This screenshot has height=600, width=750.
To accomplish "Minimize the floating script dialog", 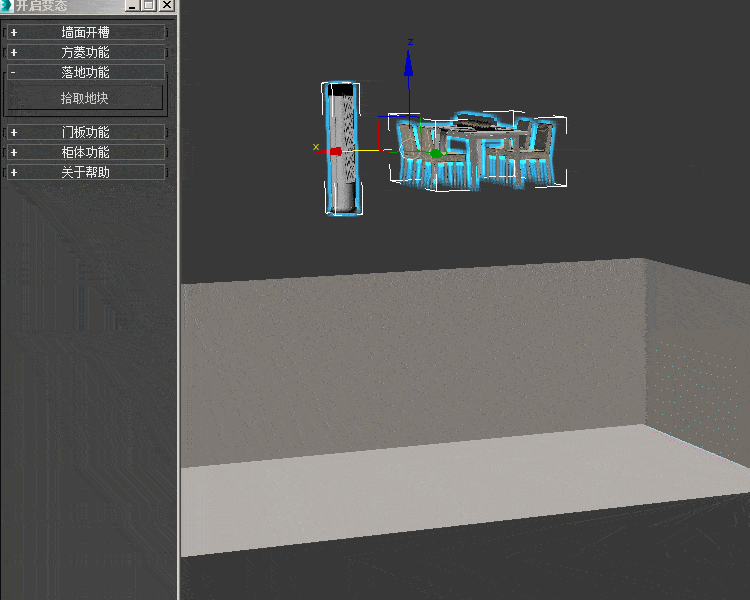I will 132,5.
